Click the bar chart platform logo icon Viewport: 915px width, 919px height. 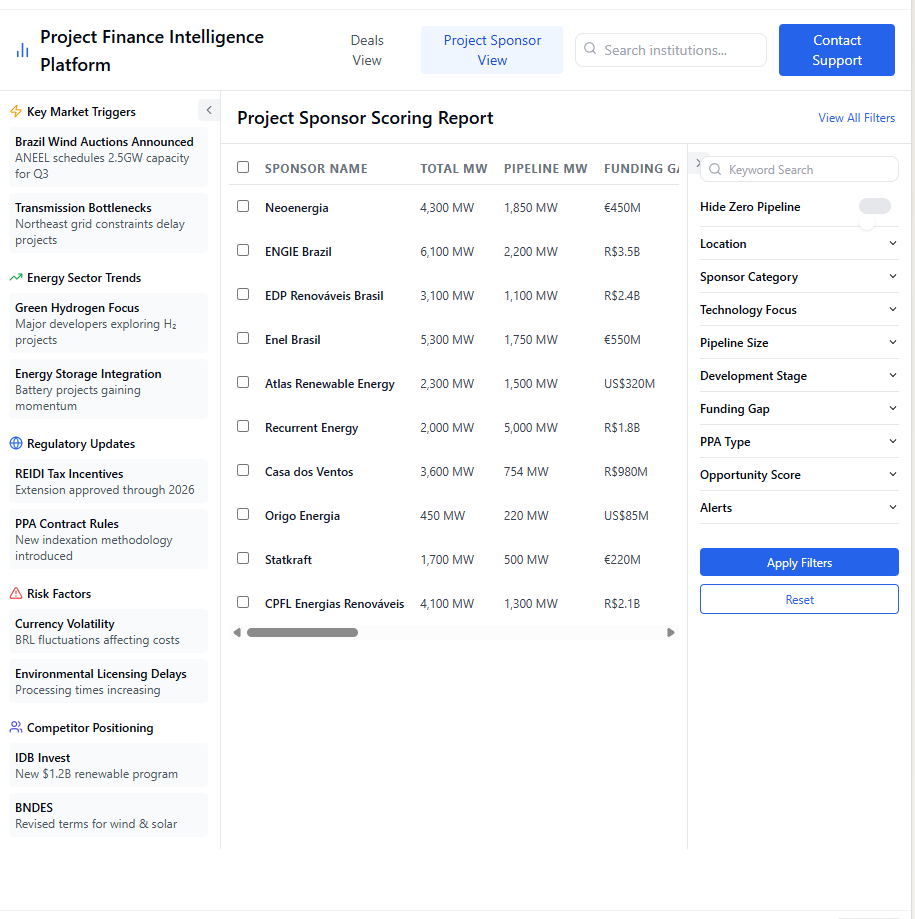pyautogui.click(x=22, y=51)
